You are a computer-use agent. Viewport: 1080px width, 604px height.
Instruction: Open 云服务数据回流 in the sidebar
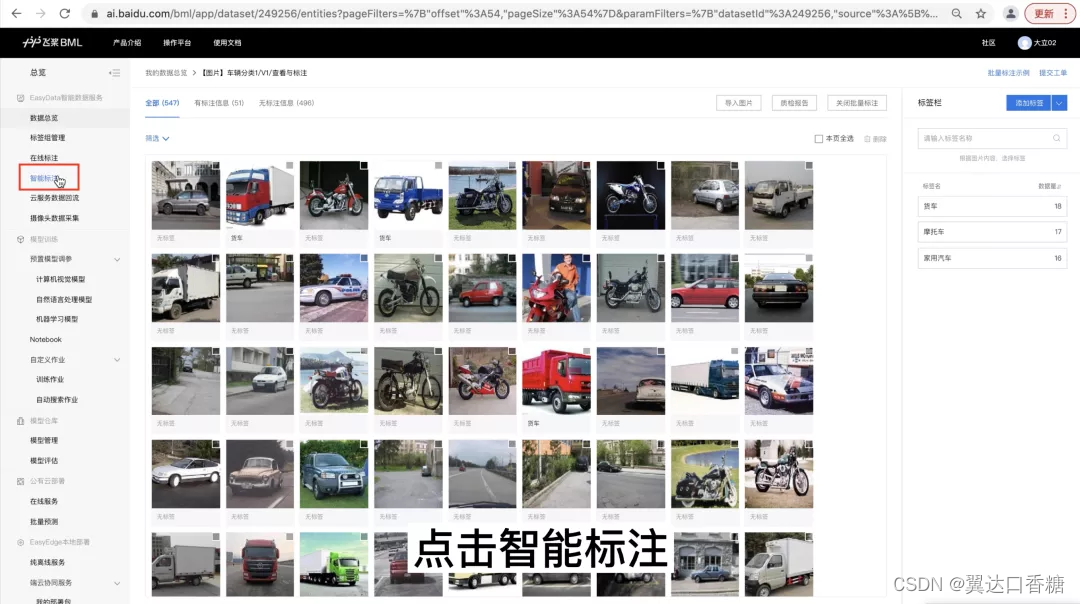54,198
